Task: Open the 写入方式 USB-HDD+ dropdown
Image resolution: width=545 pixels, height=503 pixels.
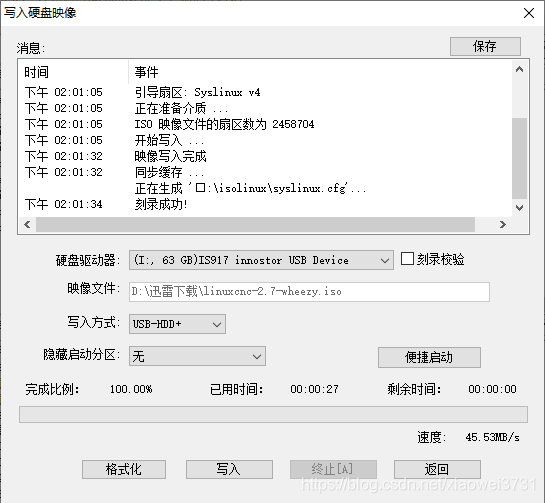Action: click(x=177, y=324)
